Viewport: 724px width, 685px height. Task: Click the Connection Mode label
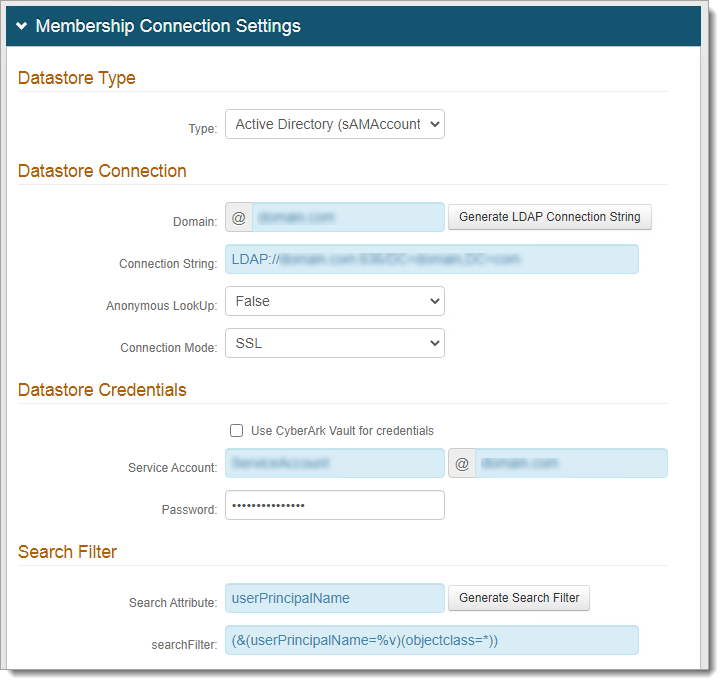coord(169,348)
